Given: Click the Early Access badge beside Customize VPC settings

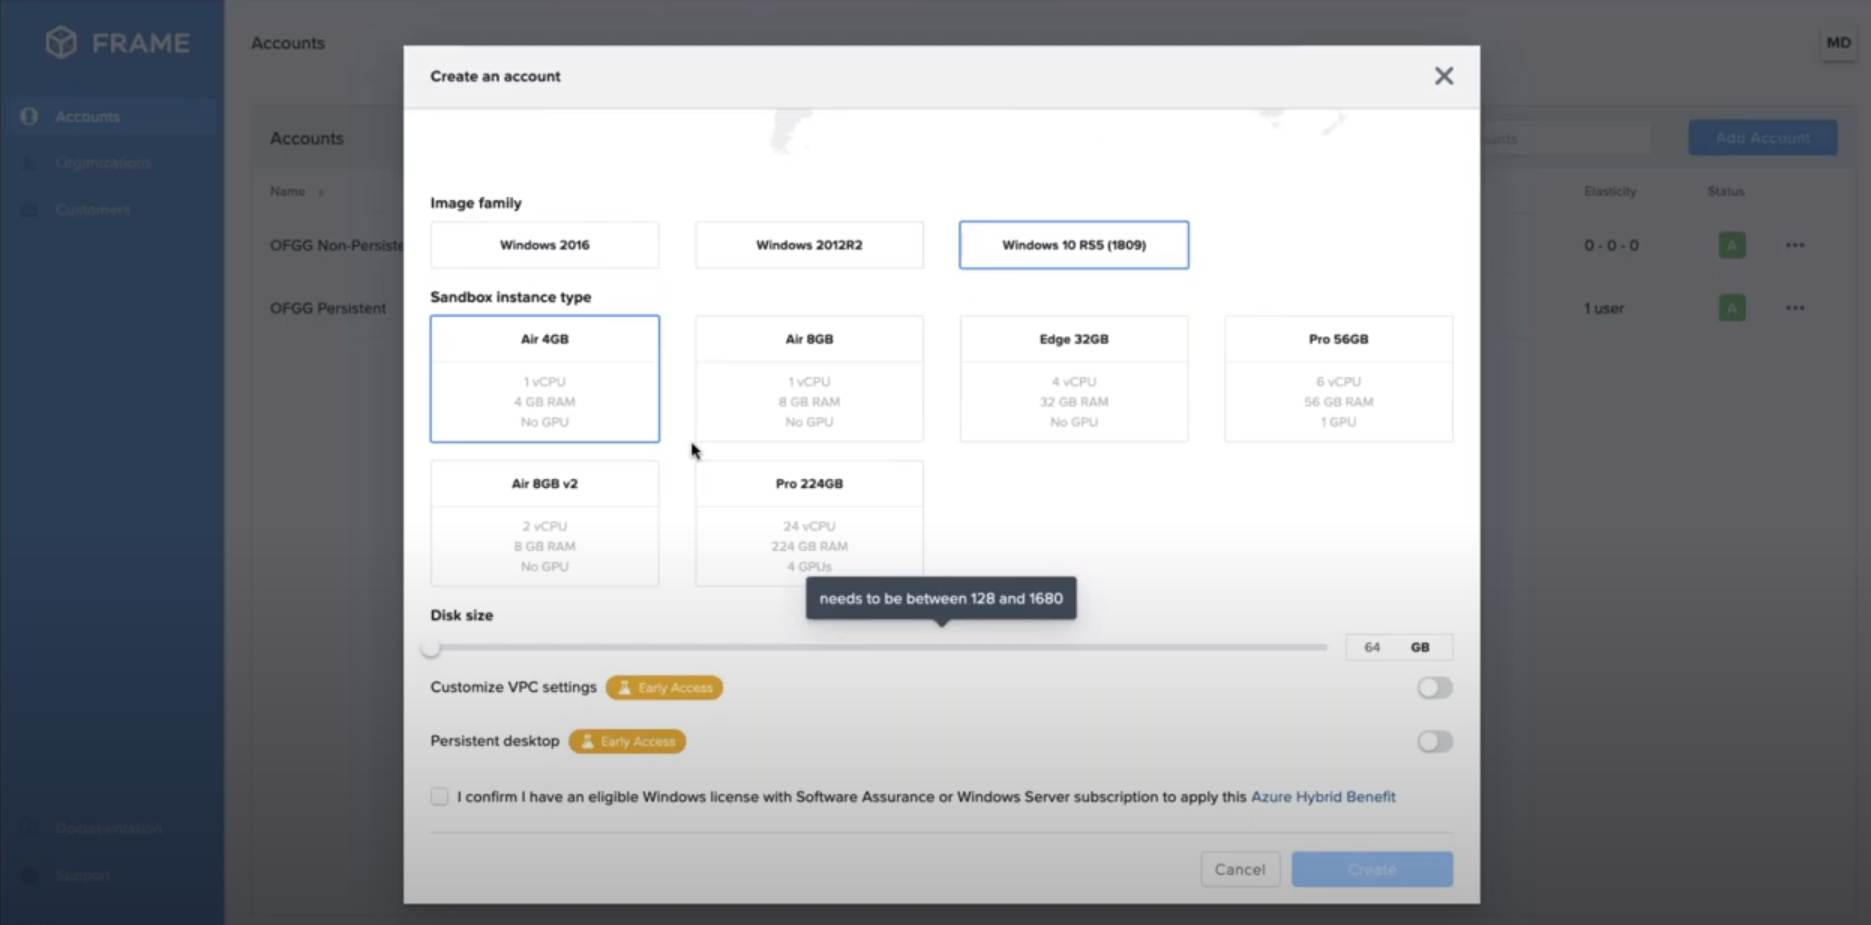Looking at the screenshot, I should 664,688.
